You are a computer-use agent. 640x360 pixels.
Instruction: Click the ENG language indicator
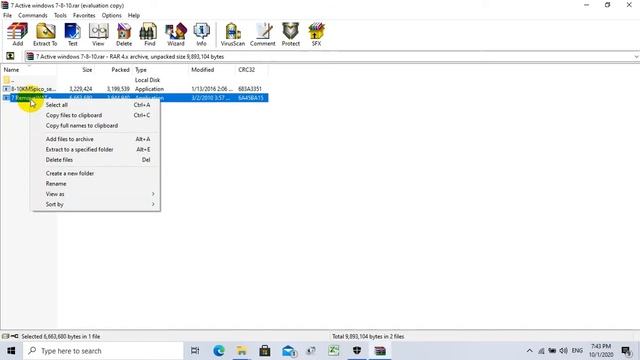(x=577, y=351)
